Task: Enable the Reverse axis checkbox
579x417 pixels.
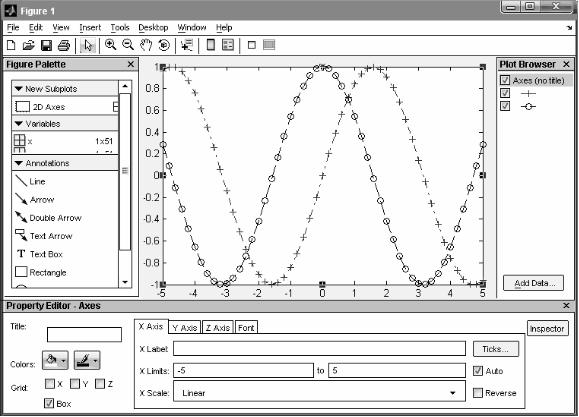Action: 478,393
